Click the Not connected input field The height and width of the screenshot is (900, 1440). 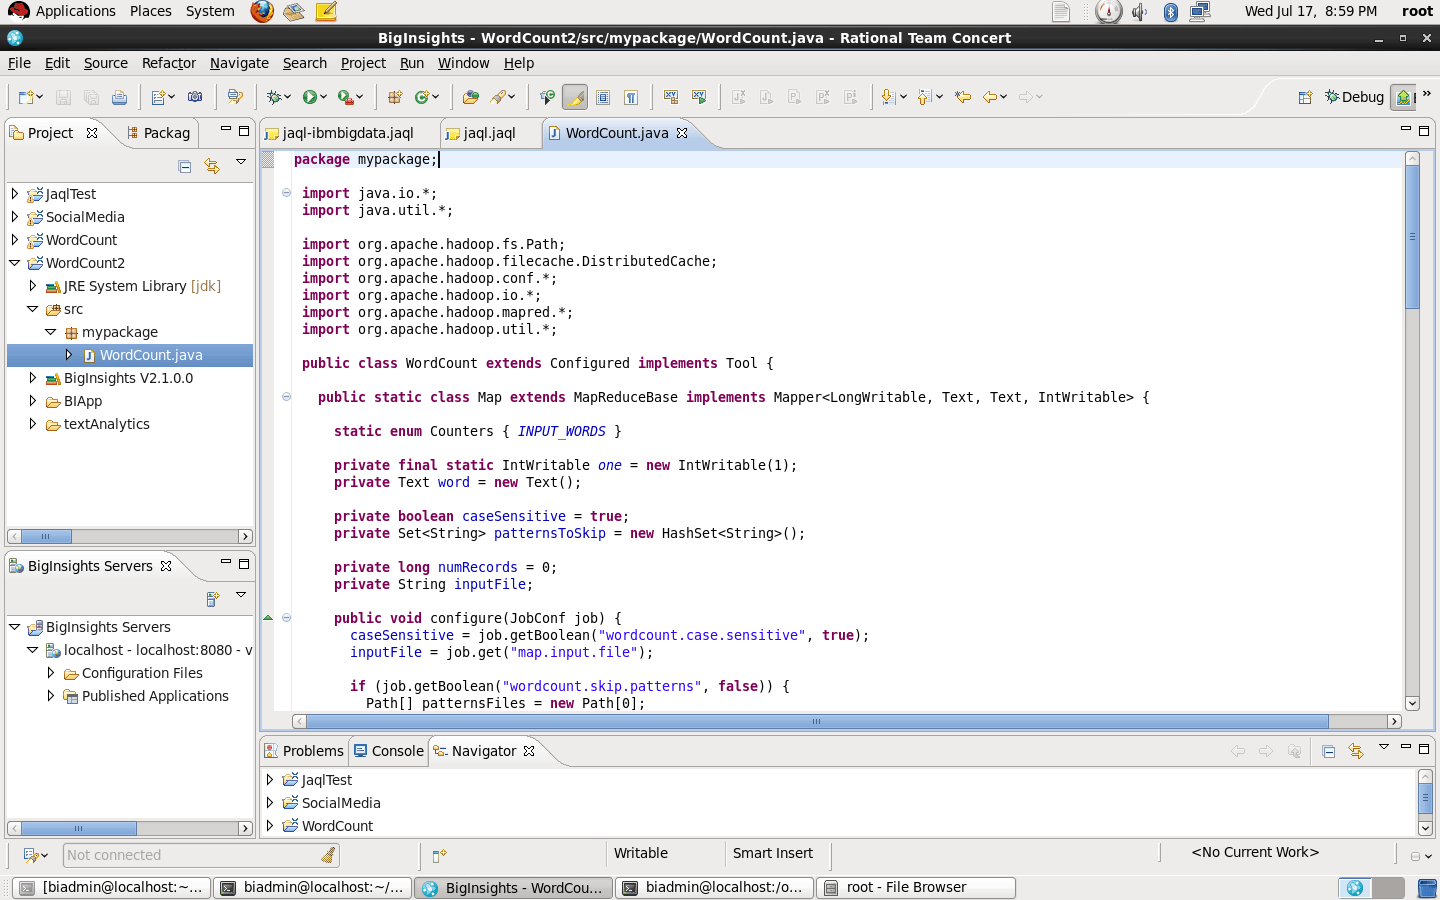point(190,855)
